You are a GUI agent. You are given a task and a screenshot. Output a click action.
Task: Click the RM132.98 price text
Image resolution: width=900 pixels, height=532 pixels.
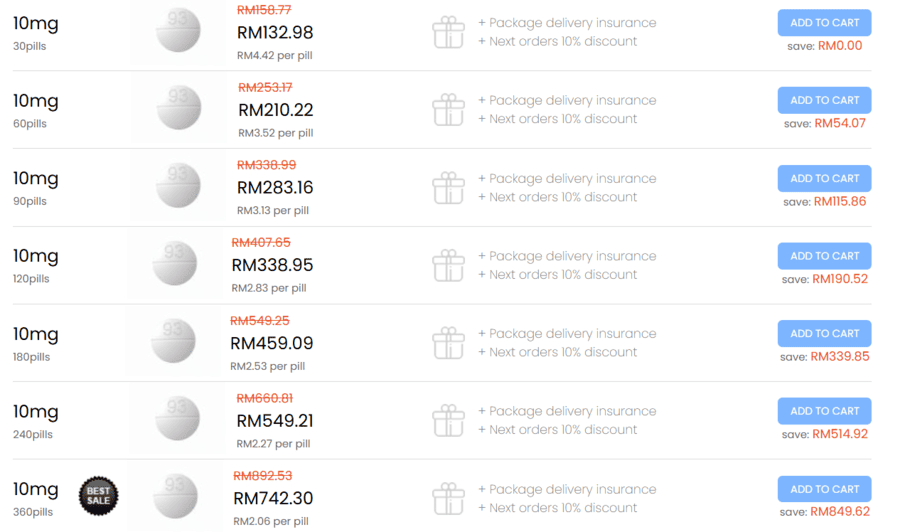275,32
